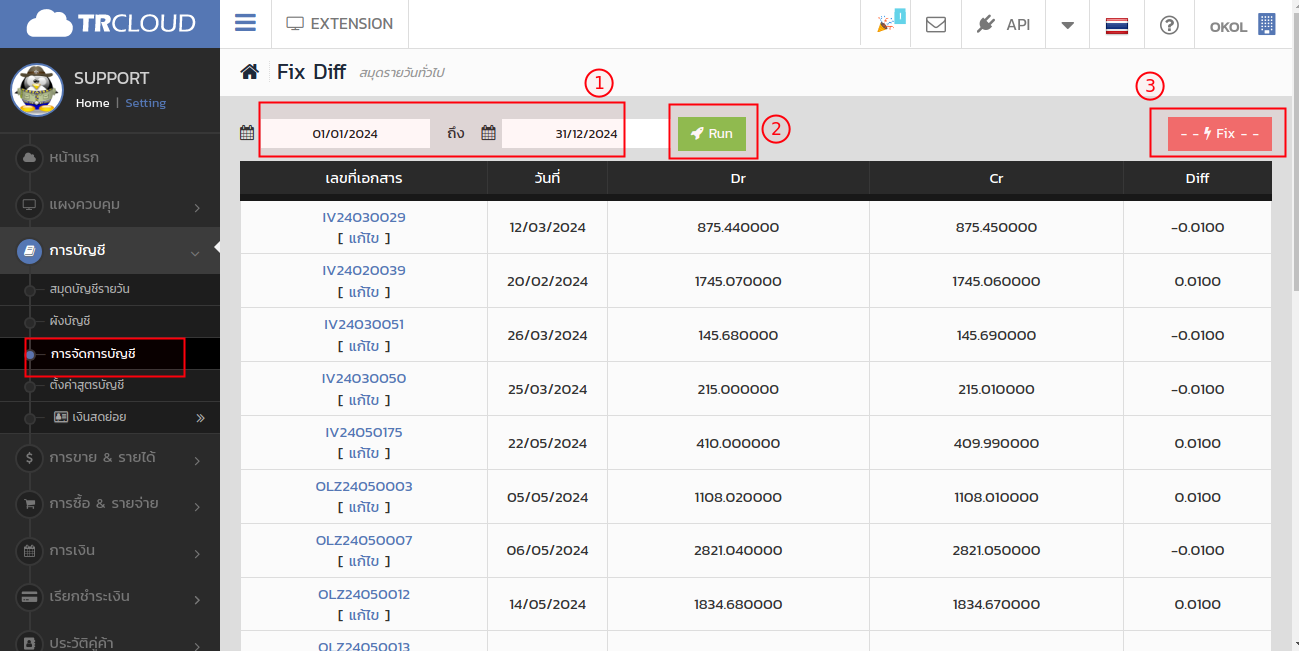Select date cell 22/05/2024
This screenshot has width=1299, height=651.
[547, 443]
